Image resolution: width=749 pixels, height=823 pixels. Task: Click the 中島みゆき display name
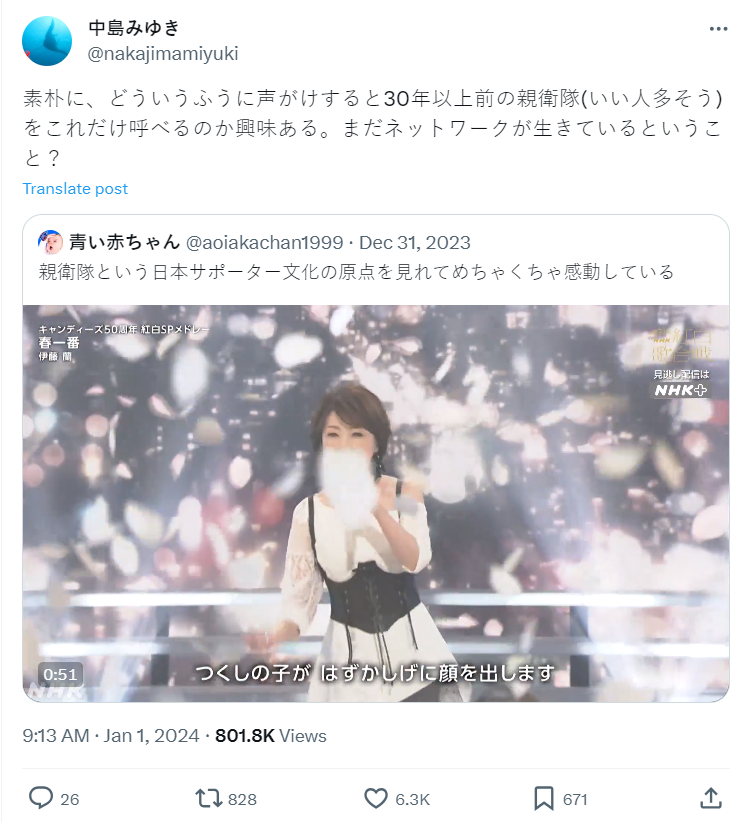point(134,28)
